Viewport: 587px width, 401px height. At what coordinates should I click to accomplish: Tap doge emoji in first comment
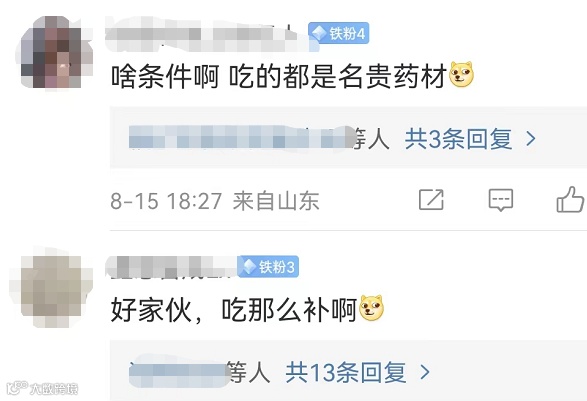tap(462, 75)
